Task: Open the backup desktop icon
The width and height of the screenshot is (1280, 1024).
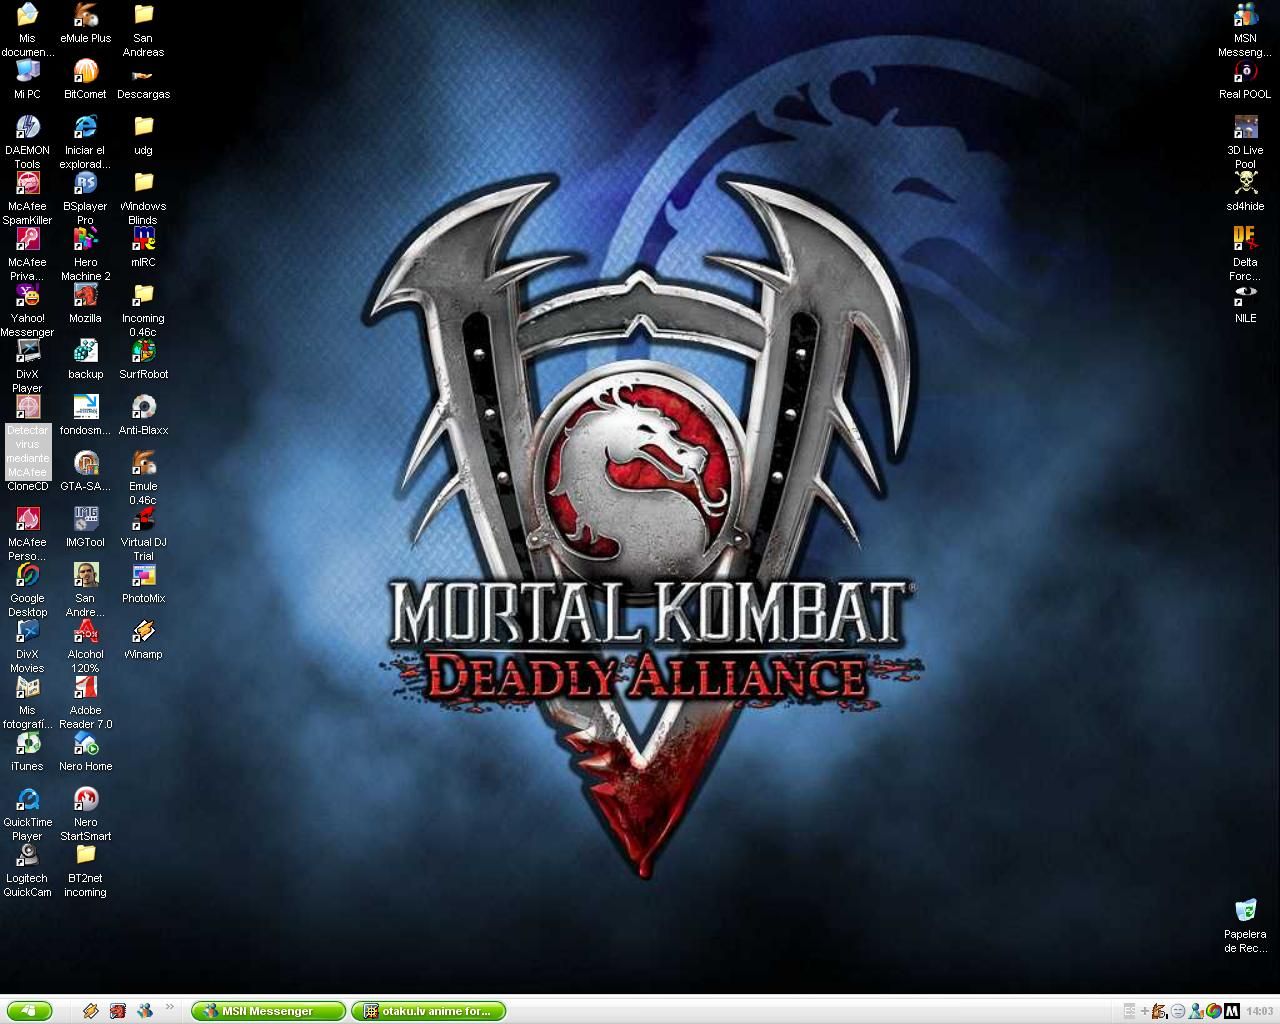Action: click(86, 351)
